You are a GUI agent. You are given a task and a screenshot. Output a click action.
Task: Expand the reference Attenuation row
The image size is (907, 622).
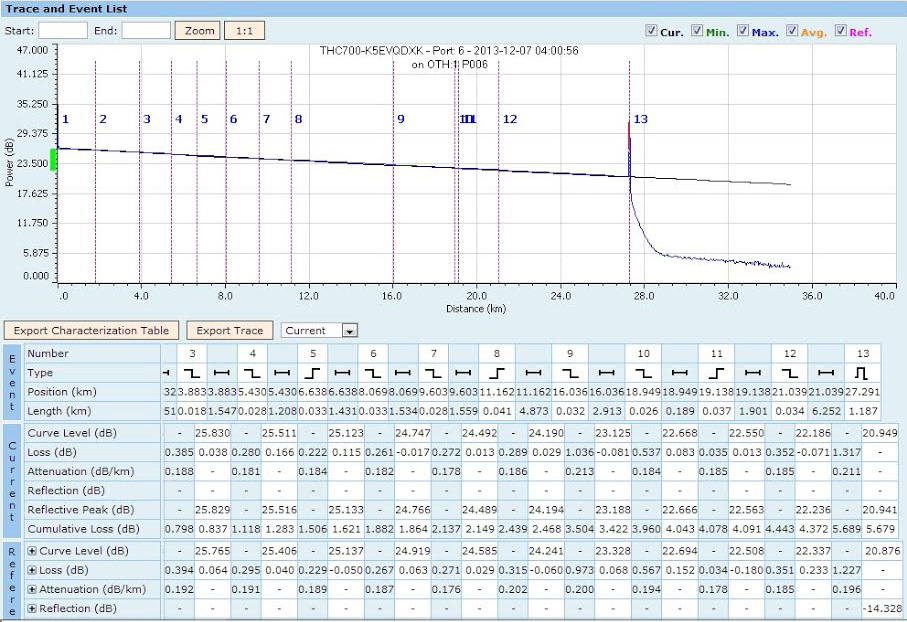click(32, 589)
